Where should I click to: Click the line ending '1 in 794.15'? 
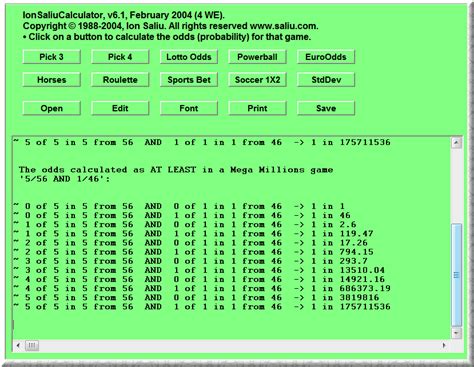point(193,252)
